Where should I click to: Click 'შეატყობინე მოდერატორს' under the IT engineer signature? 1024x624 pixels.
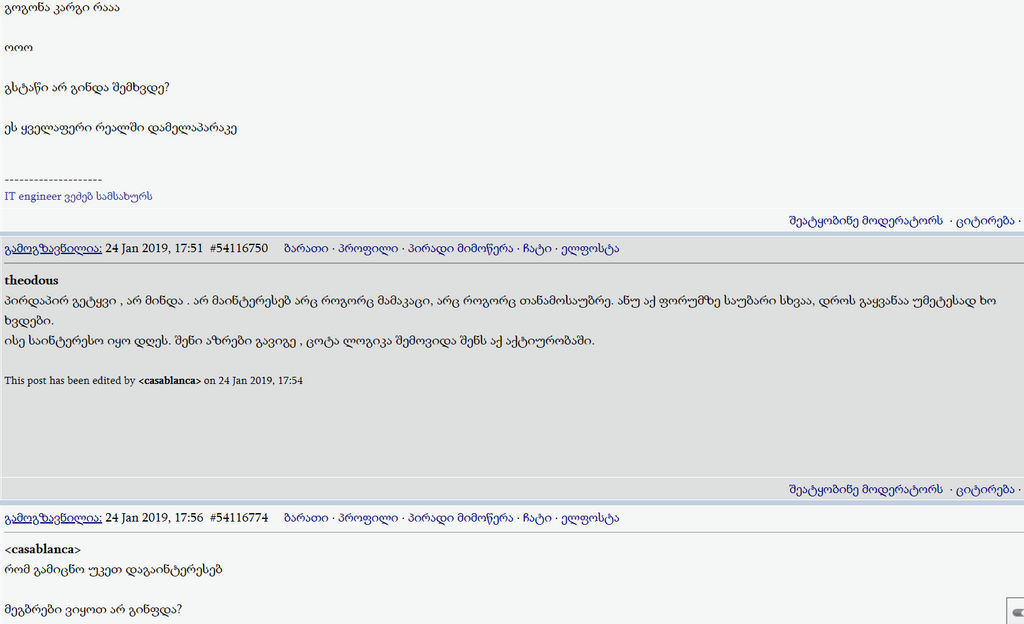click(866, 221)
